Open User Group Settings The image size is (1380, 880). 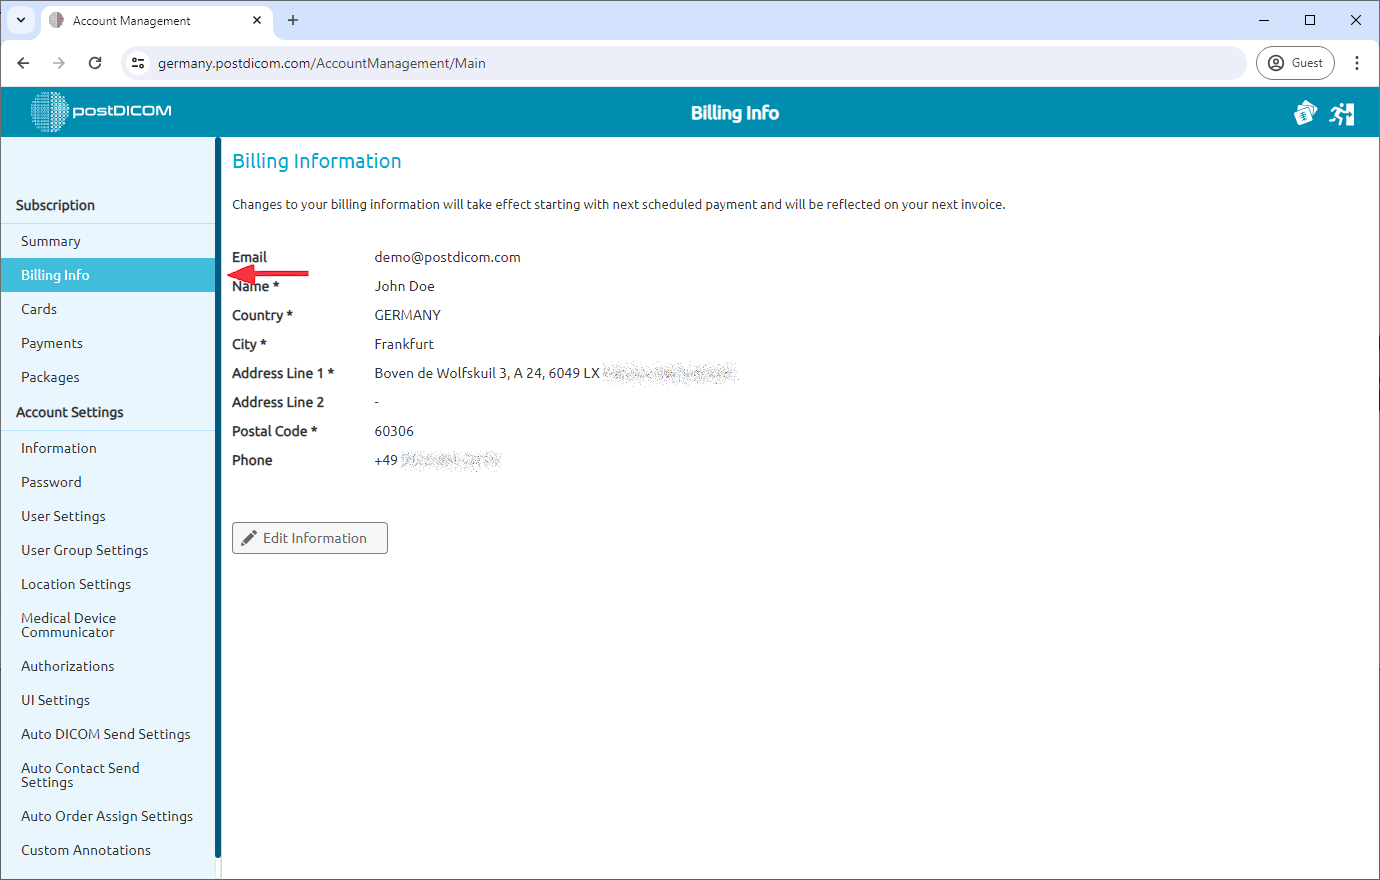tap(84, 549)
